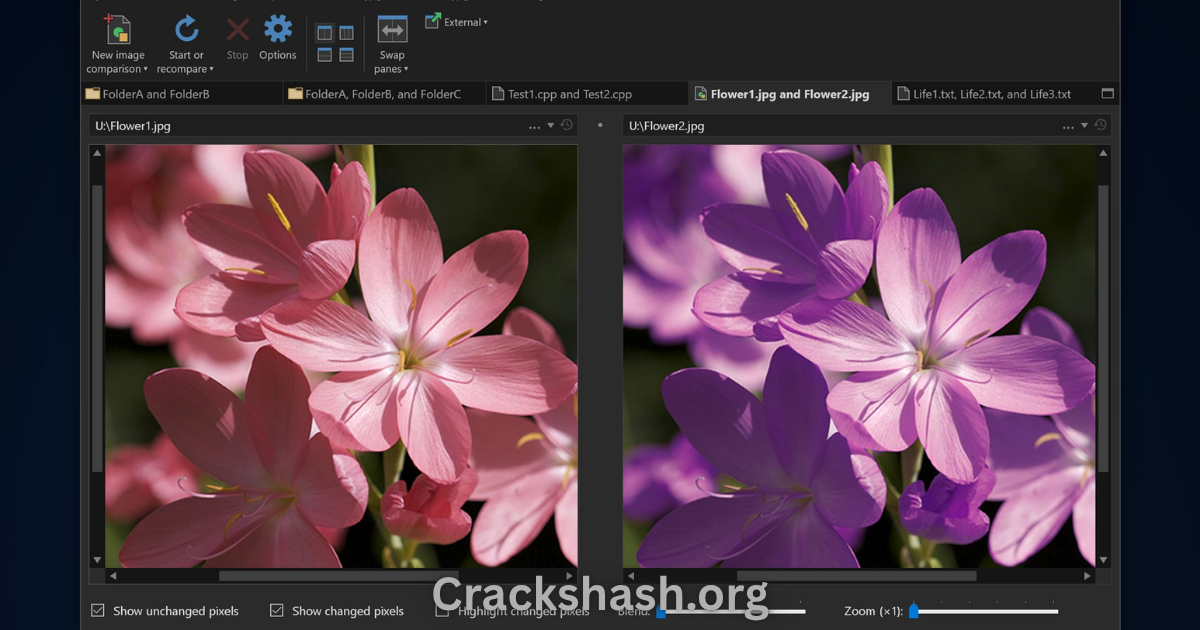Open the Options gear

click(x=278, y=30)
